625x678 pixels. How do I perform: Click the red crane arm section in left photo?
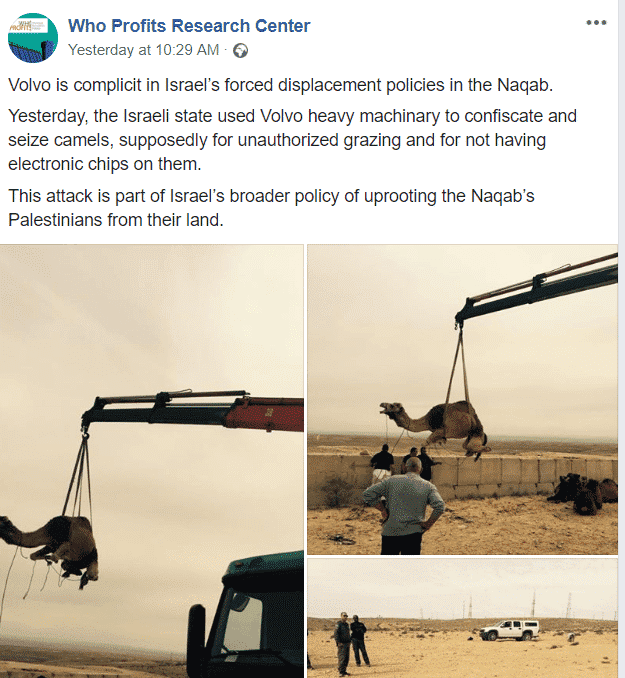[x=265, y=415]
